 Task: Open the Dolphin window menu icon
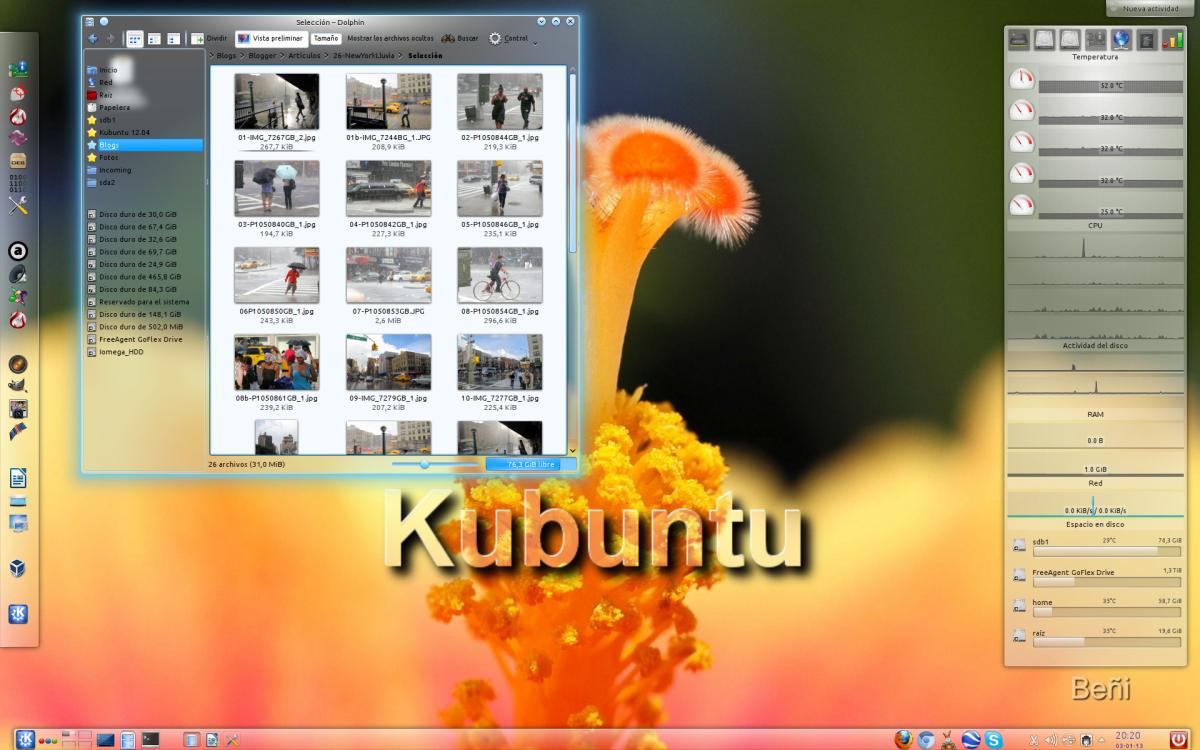90,21
